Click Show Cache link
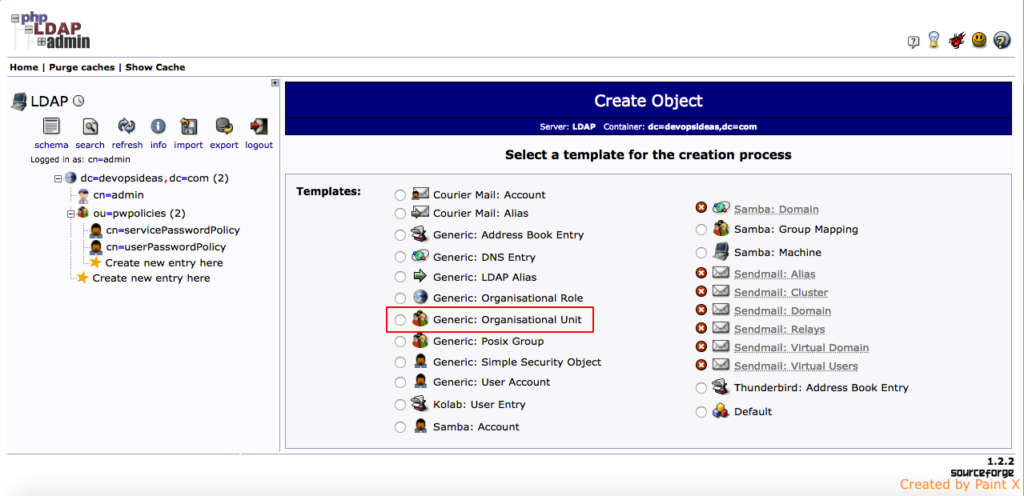 point(155,67)
